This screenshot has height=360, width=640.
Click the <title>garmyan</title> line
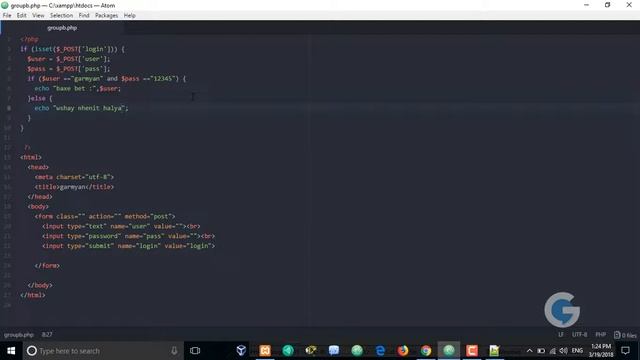point(74,187)
